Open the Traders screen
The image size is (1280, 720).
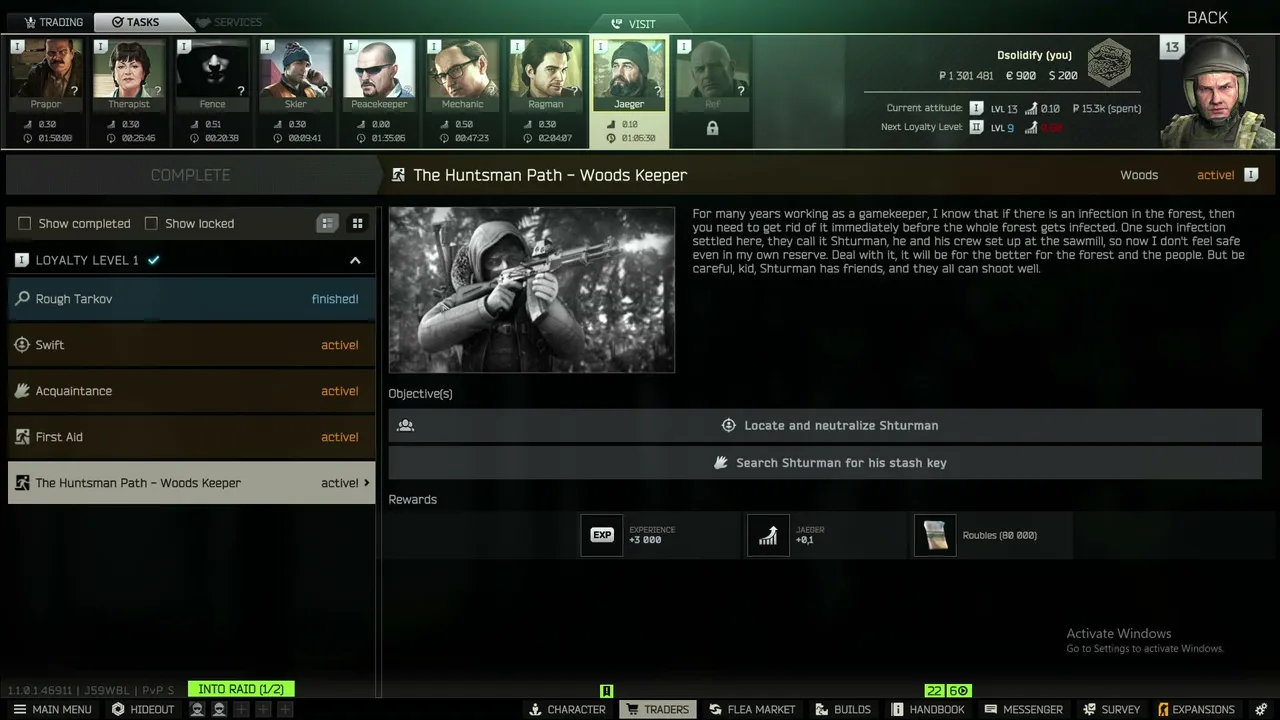[657, 709]
